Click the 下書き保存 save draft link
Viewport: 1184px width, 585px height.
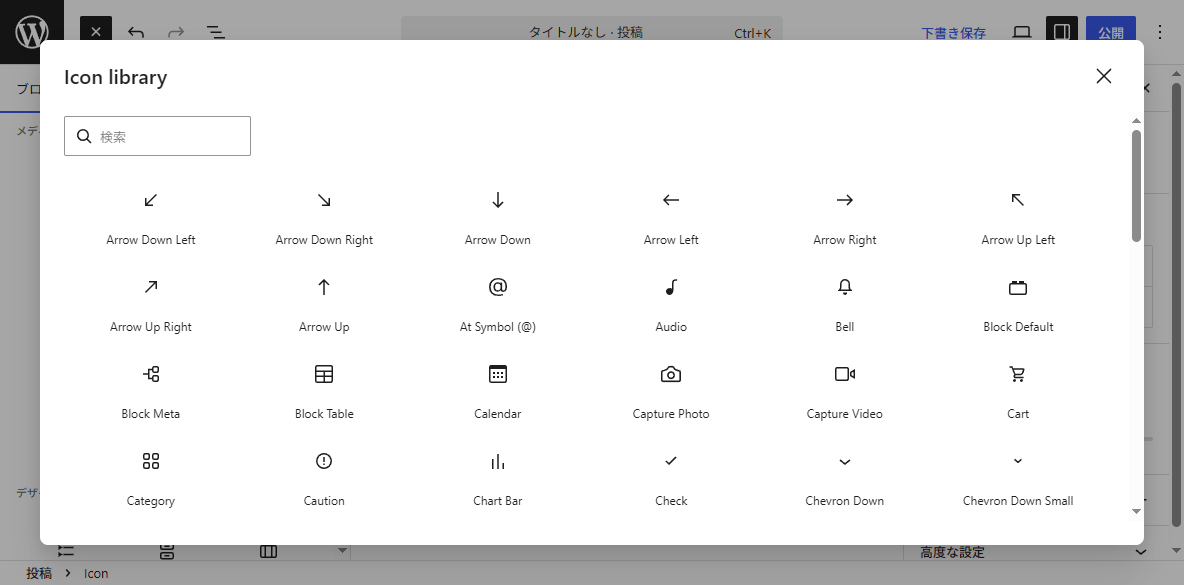pyautogui.click(x=953, y=32)
